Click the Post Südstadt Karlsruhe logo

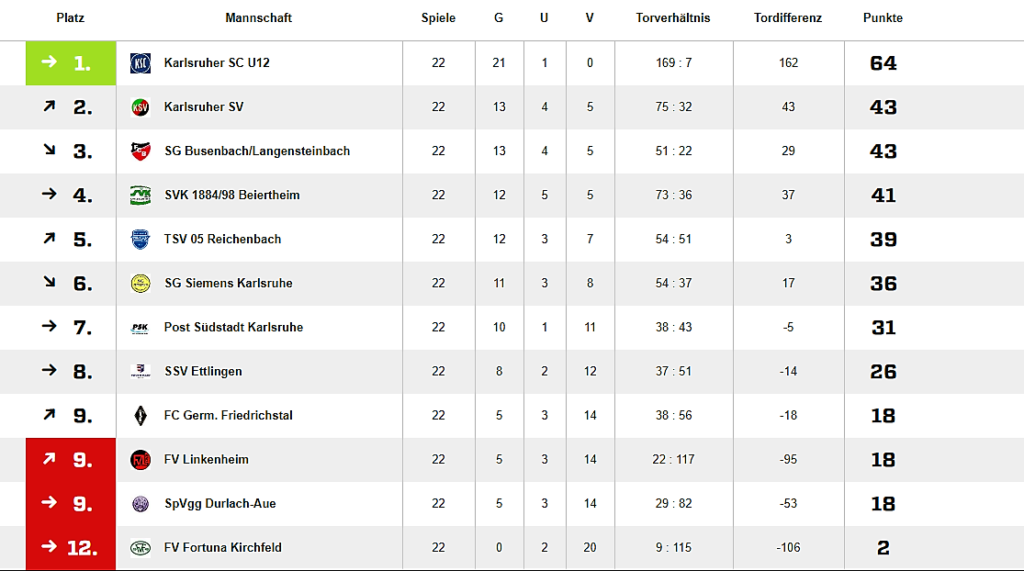coord(140,327)
